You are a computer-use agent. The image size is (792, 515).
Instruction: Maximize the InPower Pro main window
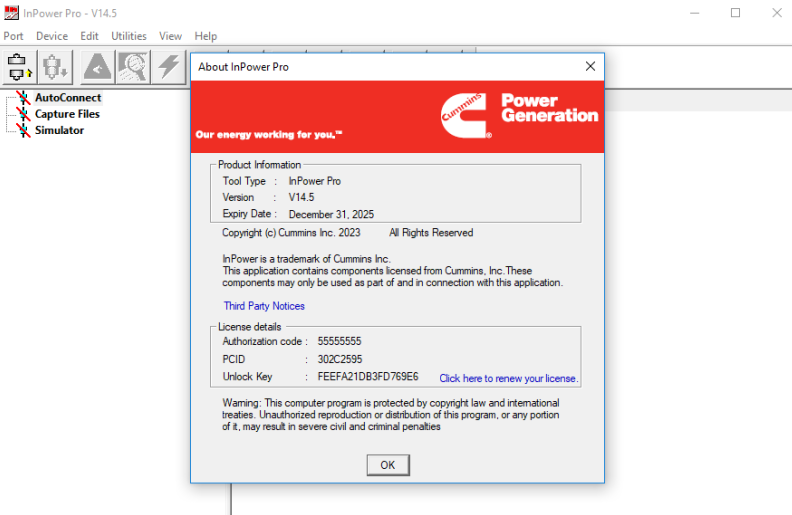click(735, 13)
